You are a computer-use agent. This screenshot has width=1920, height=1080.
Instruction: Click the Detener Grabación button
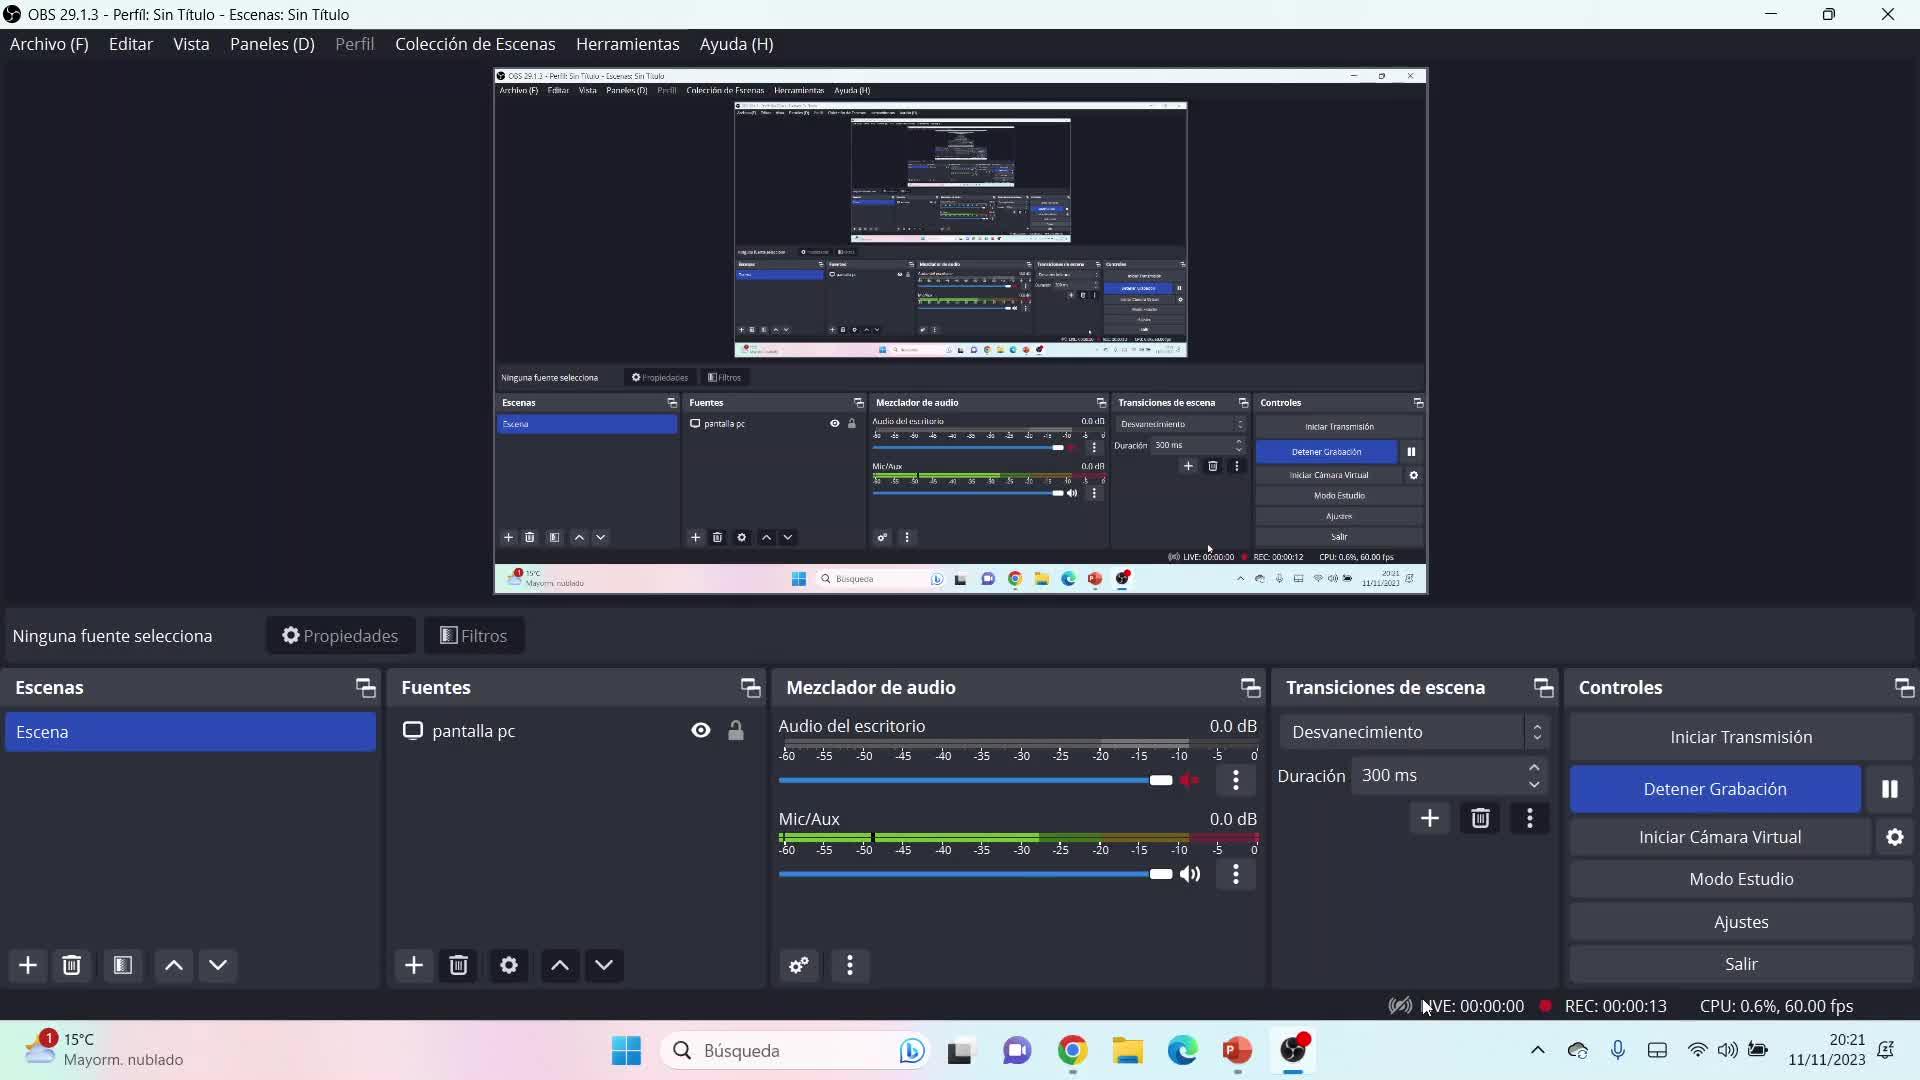pos(1714,789)
